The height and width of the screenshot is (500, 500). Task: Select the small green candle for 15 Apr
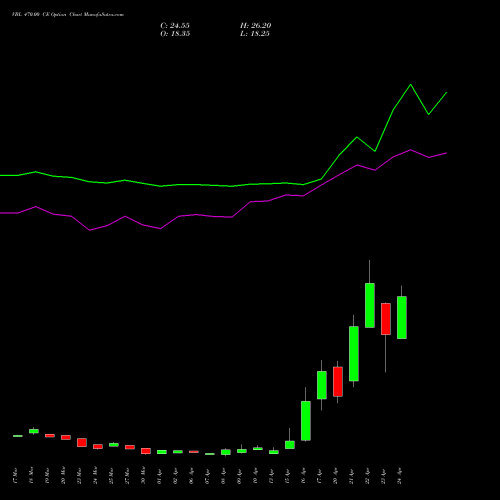(x=290, y=445)
